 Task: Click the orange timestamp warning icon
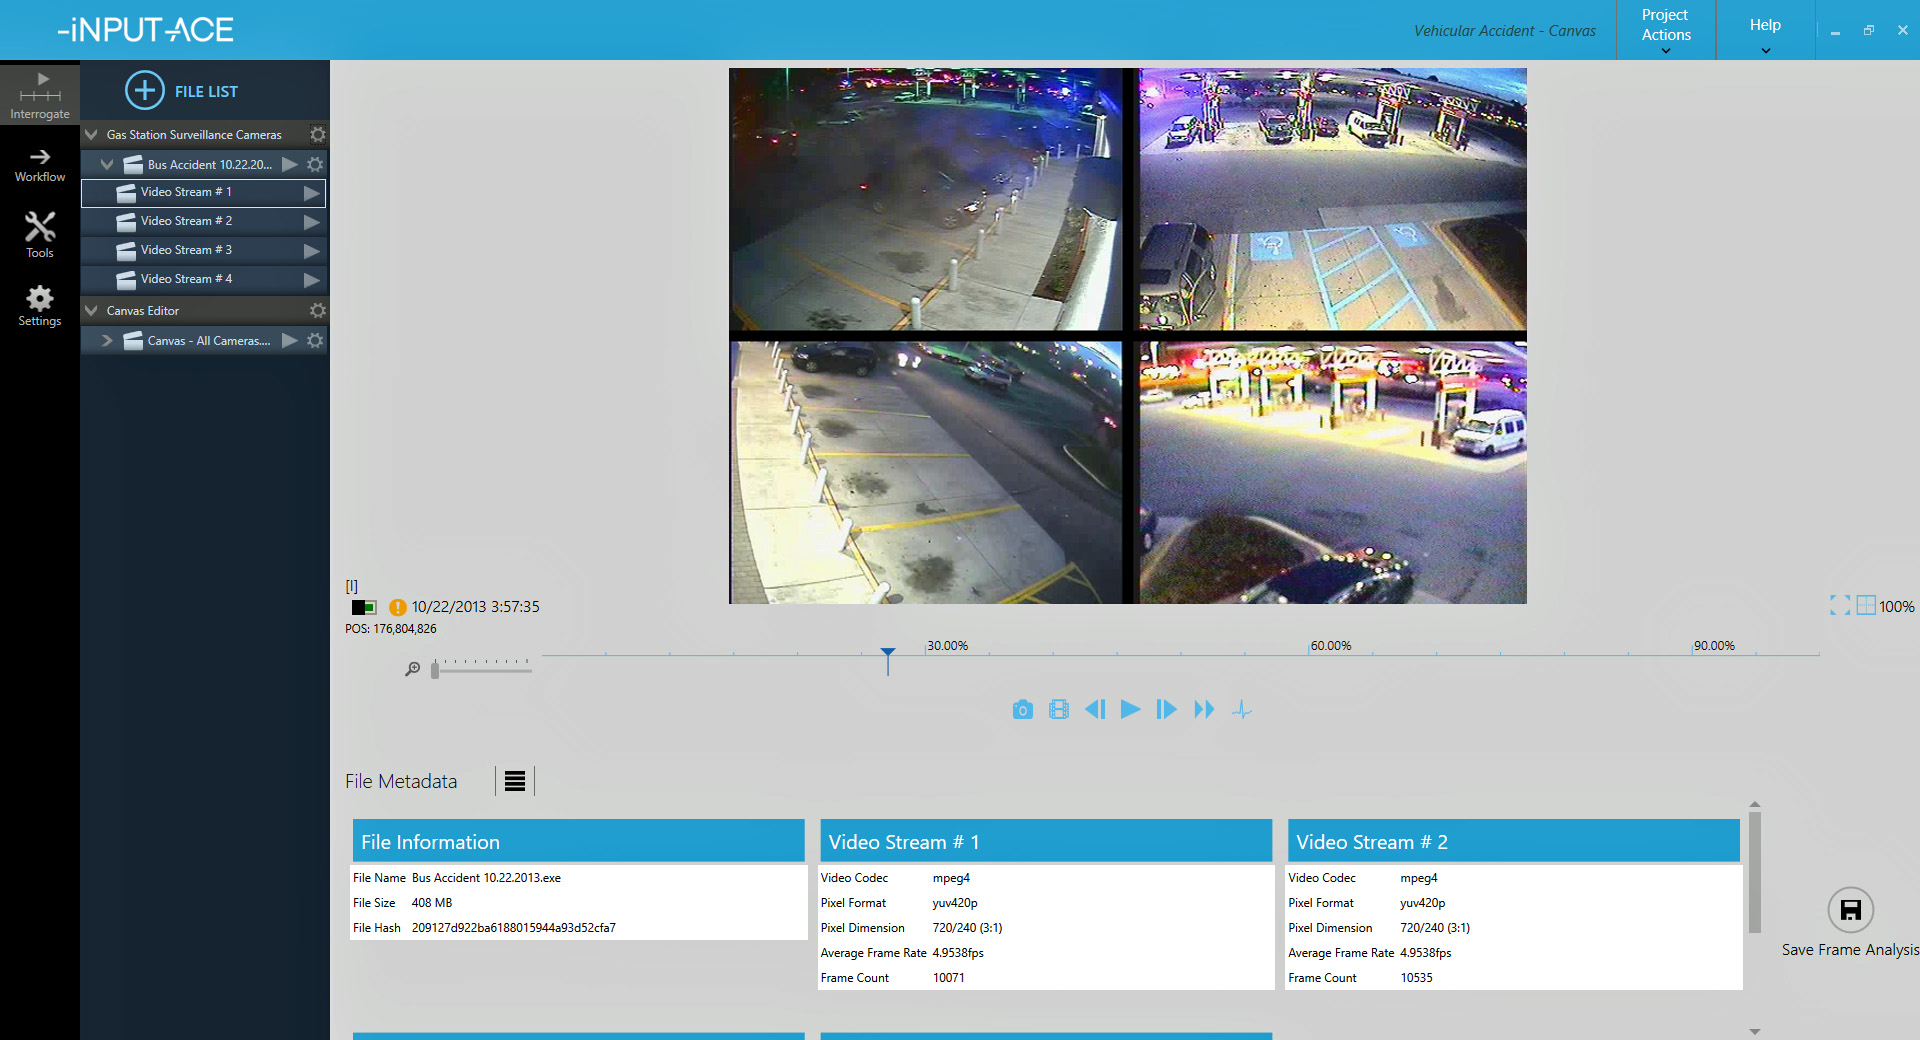[397, 607]
